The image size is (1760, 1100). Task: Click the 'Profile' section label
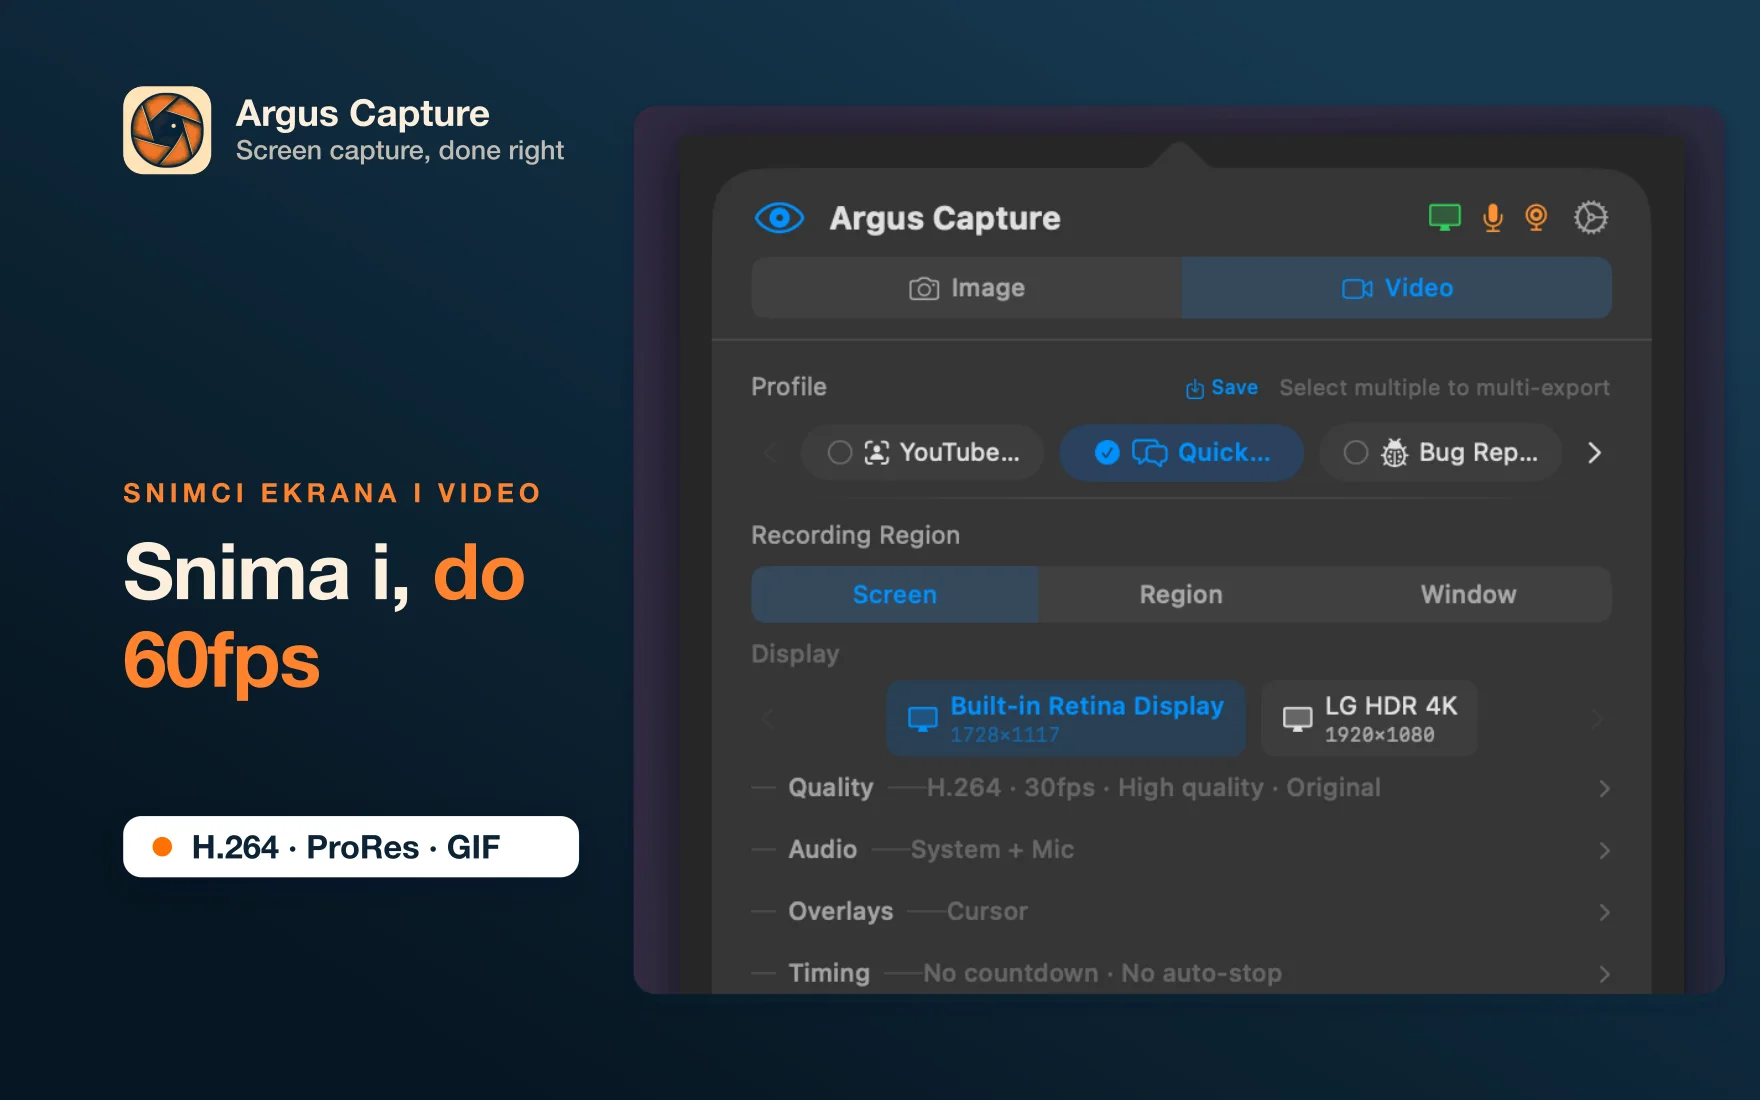click(789, 387)
